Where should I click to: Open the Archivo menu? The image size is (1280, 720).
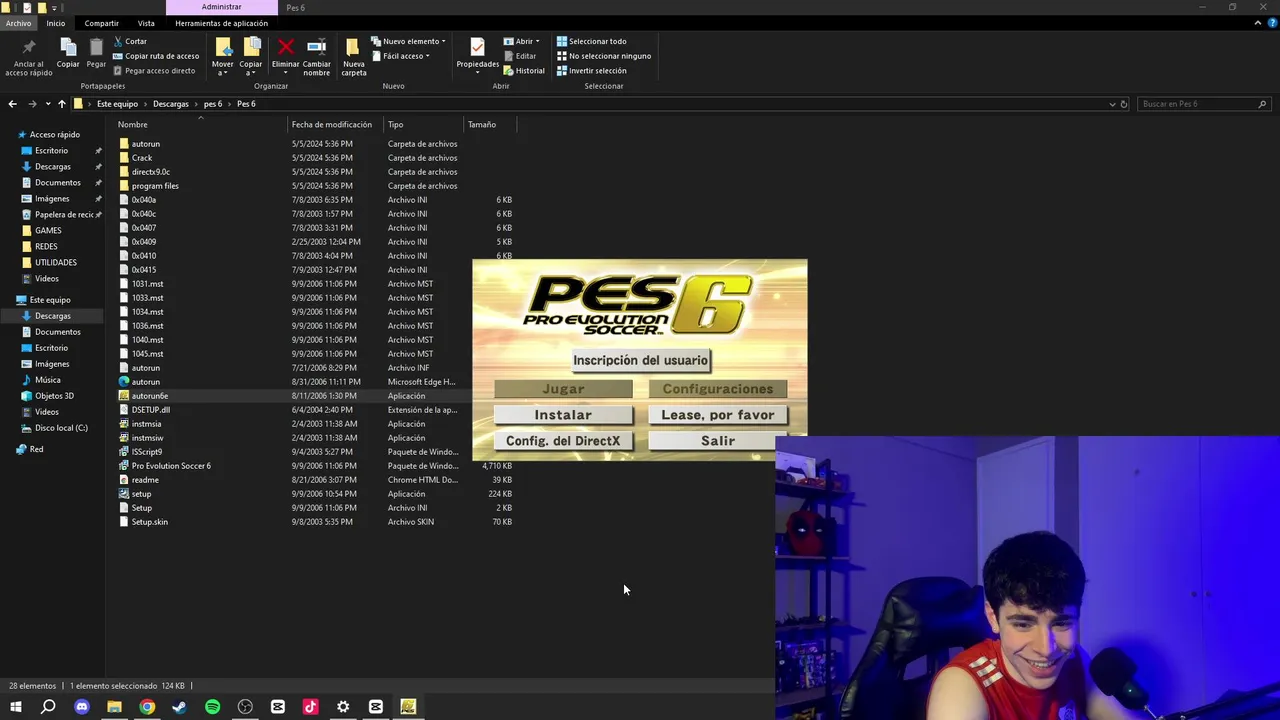click(18, 23)
